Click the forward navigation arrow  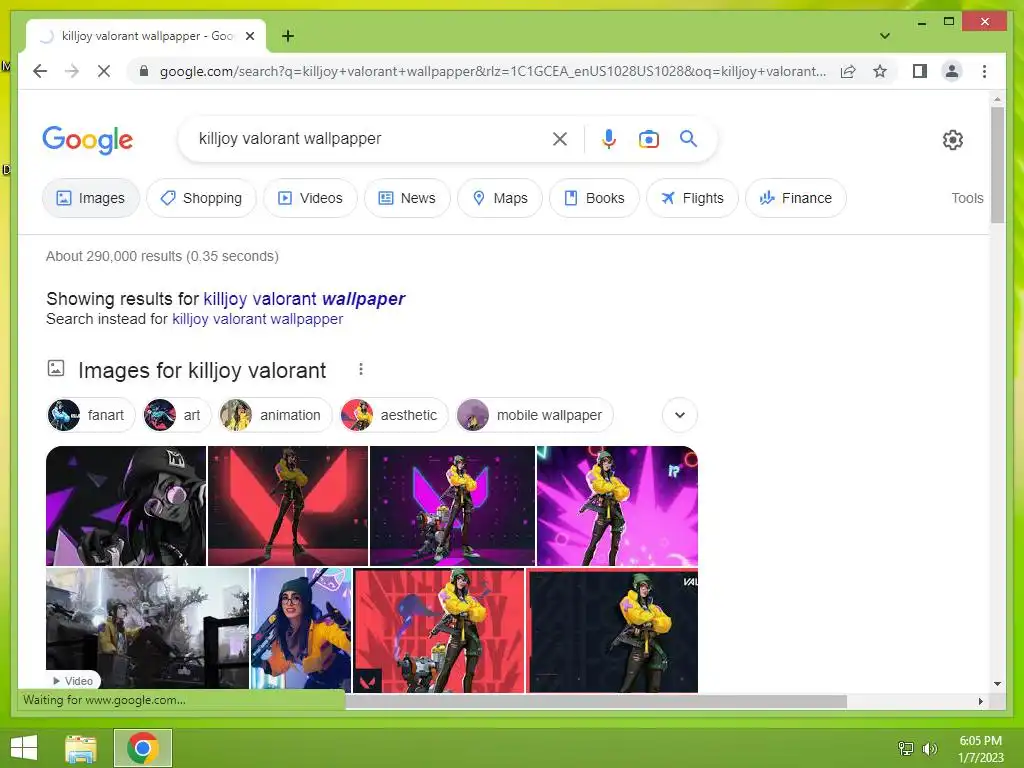coord(72,71)
